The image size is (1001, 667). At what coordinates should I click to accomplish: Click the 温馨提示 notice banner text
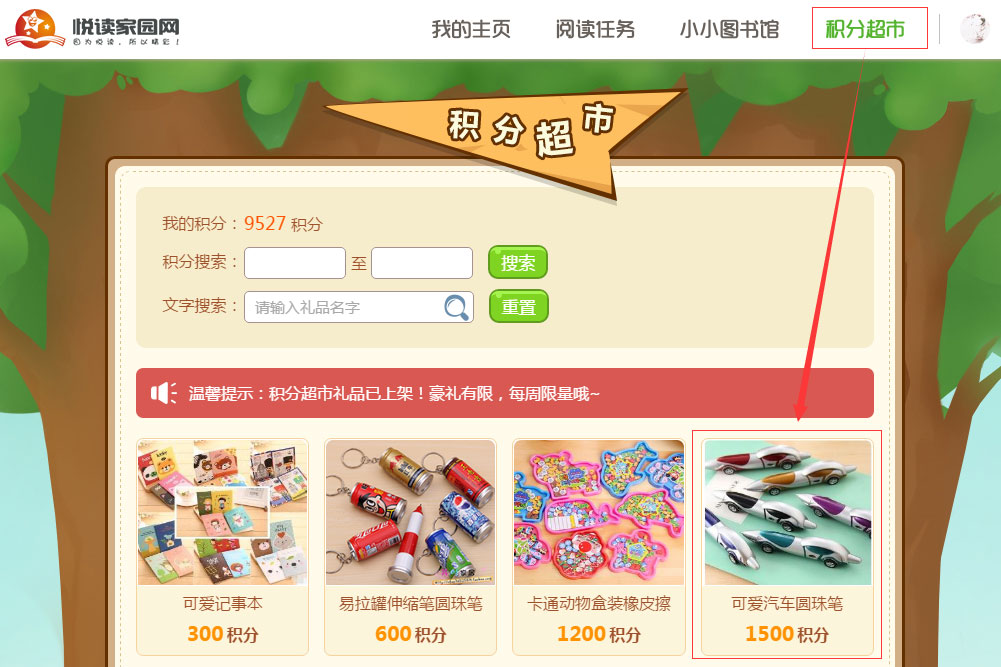(394, 394)
